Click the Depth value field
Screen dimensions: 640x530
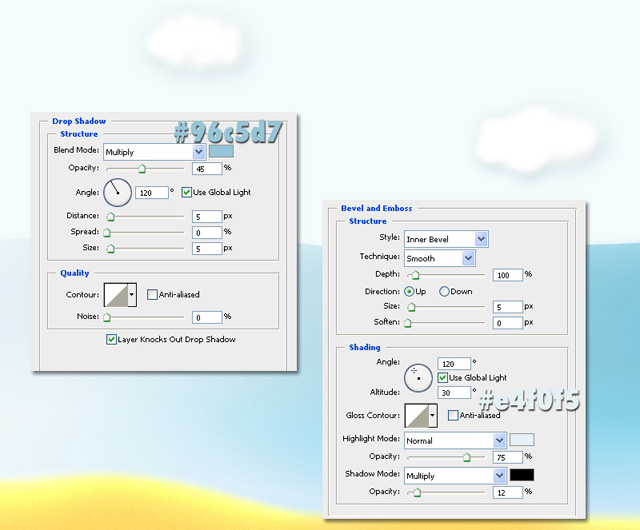[507, 275]
